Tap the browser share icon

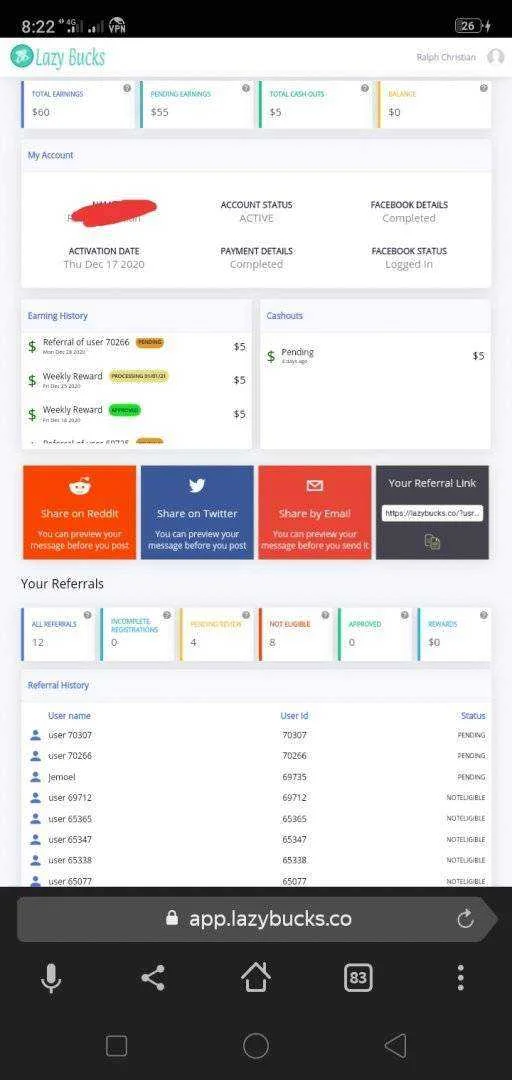[x=153, y=977]
